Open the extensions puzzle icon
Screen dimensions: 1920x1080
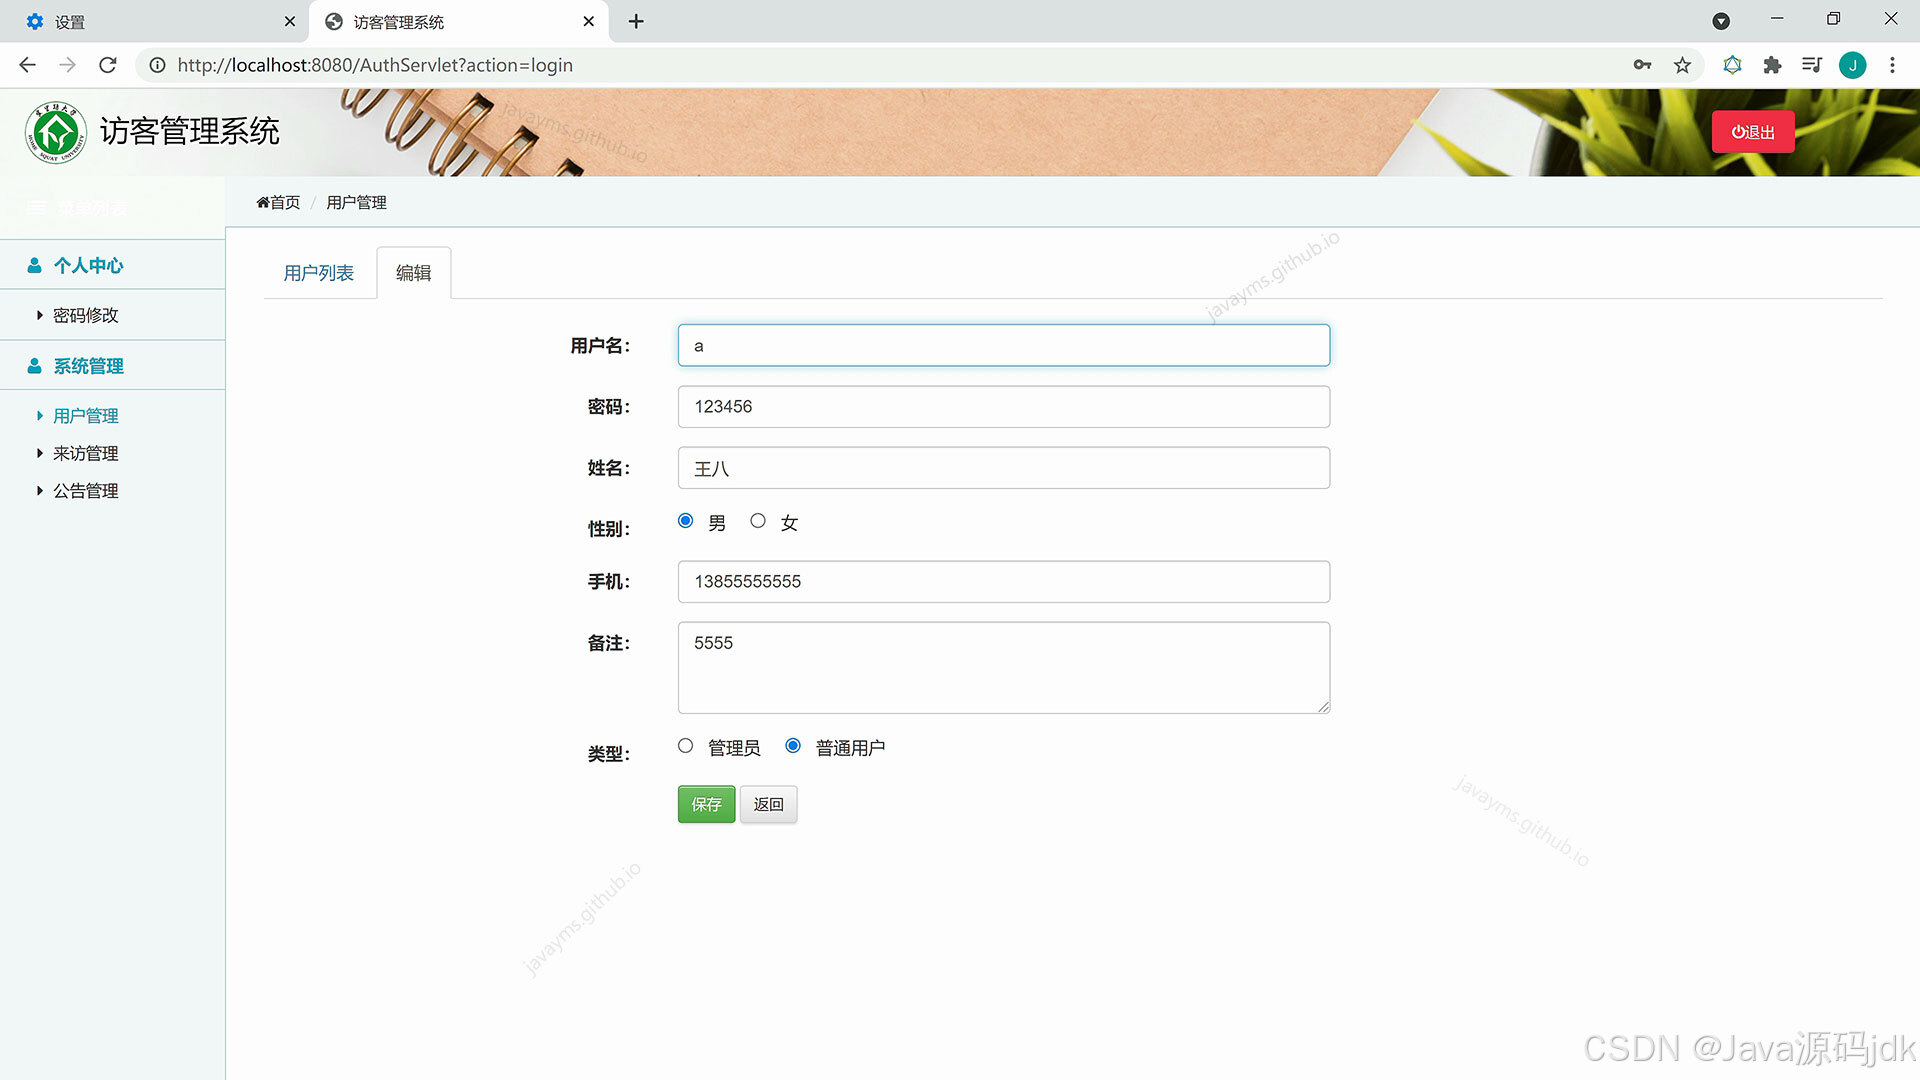click(x=1772, y=65)
